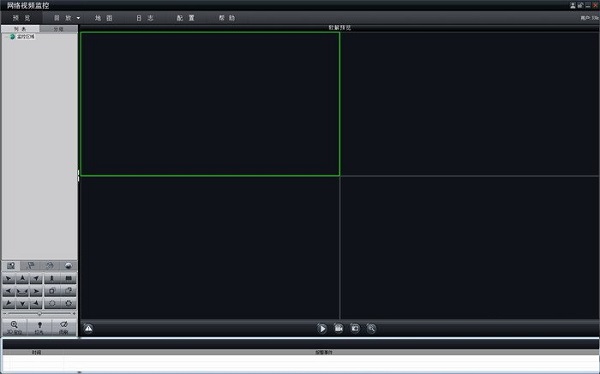
Task: Start preview with the play button
Action: 322,328
